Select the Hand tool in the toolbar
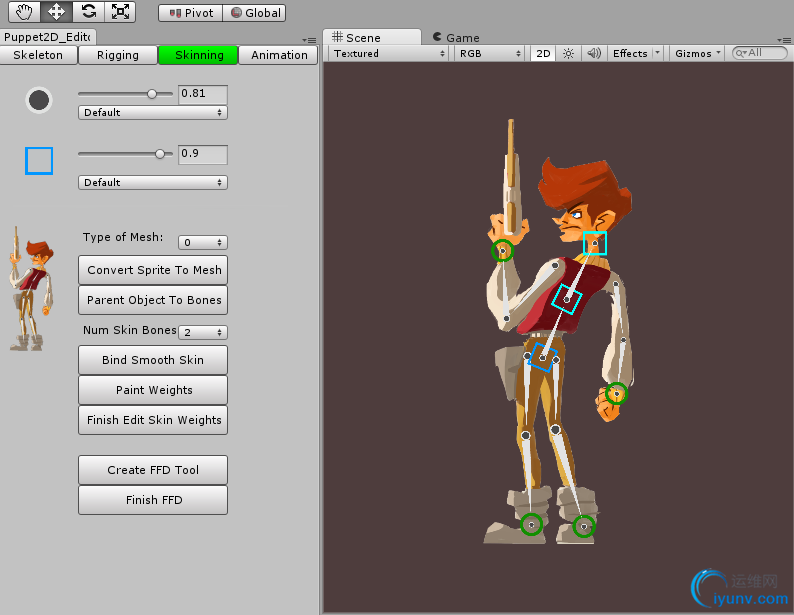The width and height of the screenshot is (794, 615). pos(25,12)
